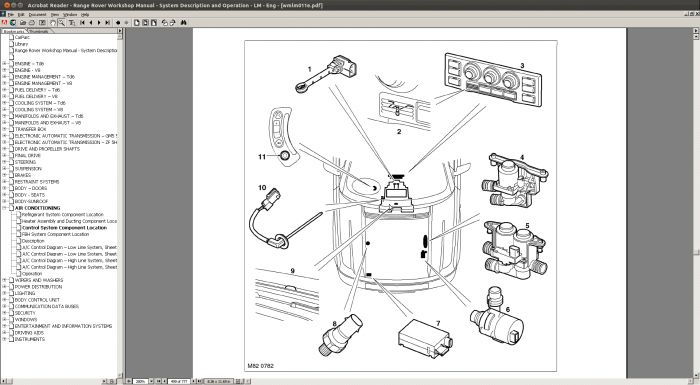Image resolution: width=700 pixels, height=385 pixels.
Task: Collapse the AIR CONDITIONING bookmark node
Action: [x=4, y=208]
